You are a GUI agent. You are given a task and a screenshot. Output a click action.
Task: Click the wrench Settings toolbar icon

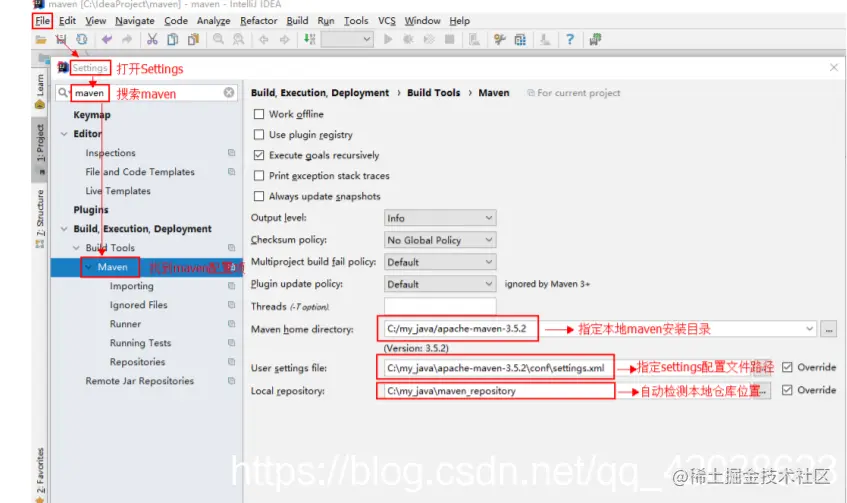(500, 39)
